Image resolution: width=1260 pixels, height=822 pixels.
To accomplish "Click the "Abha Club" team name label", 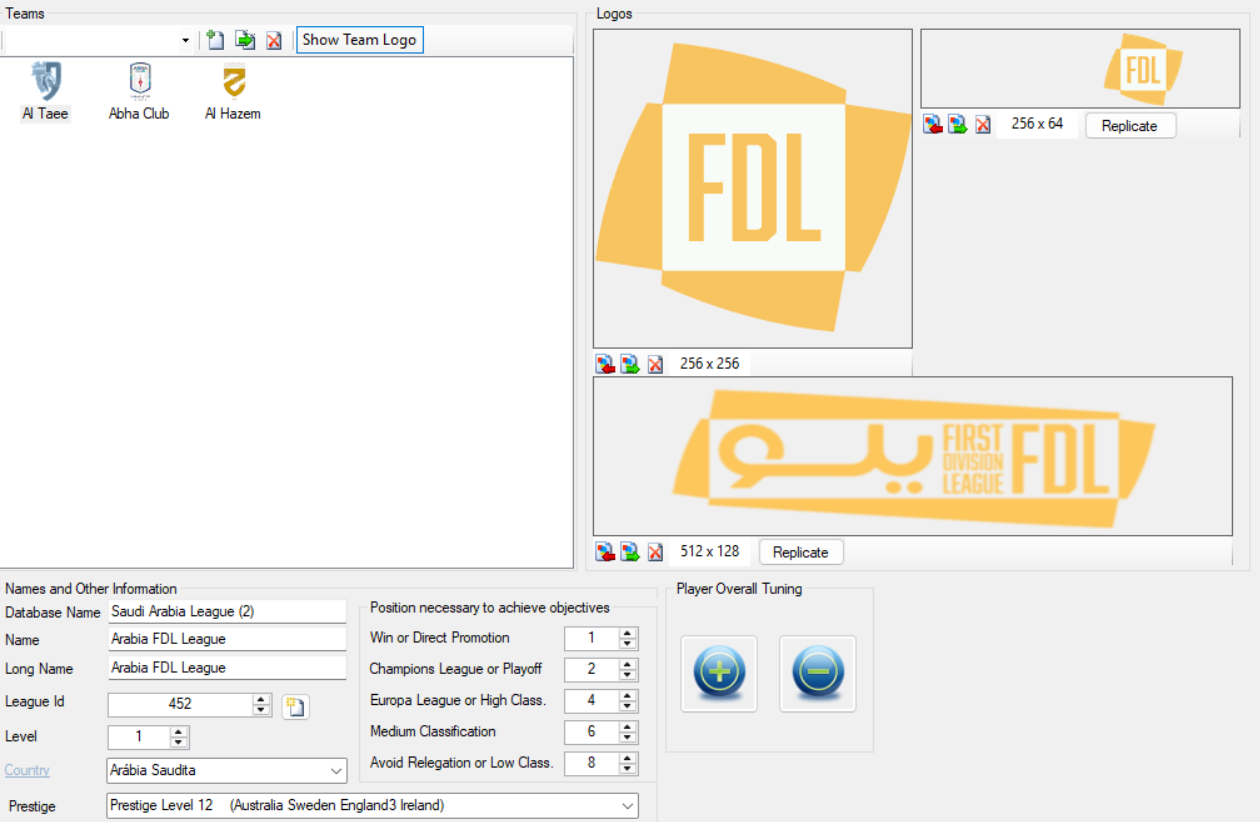I will coord(139,114).
